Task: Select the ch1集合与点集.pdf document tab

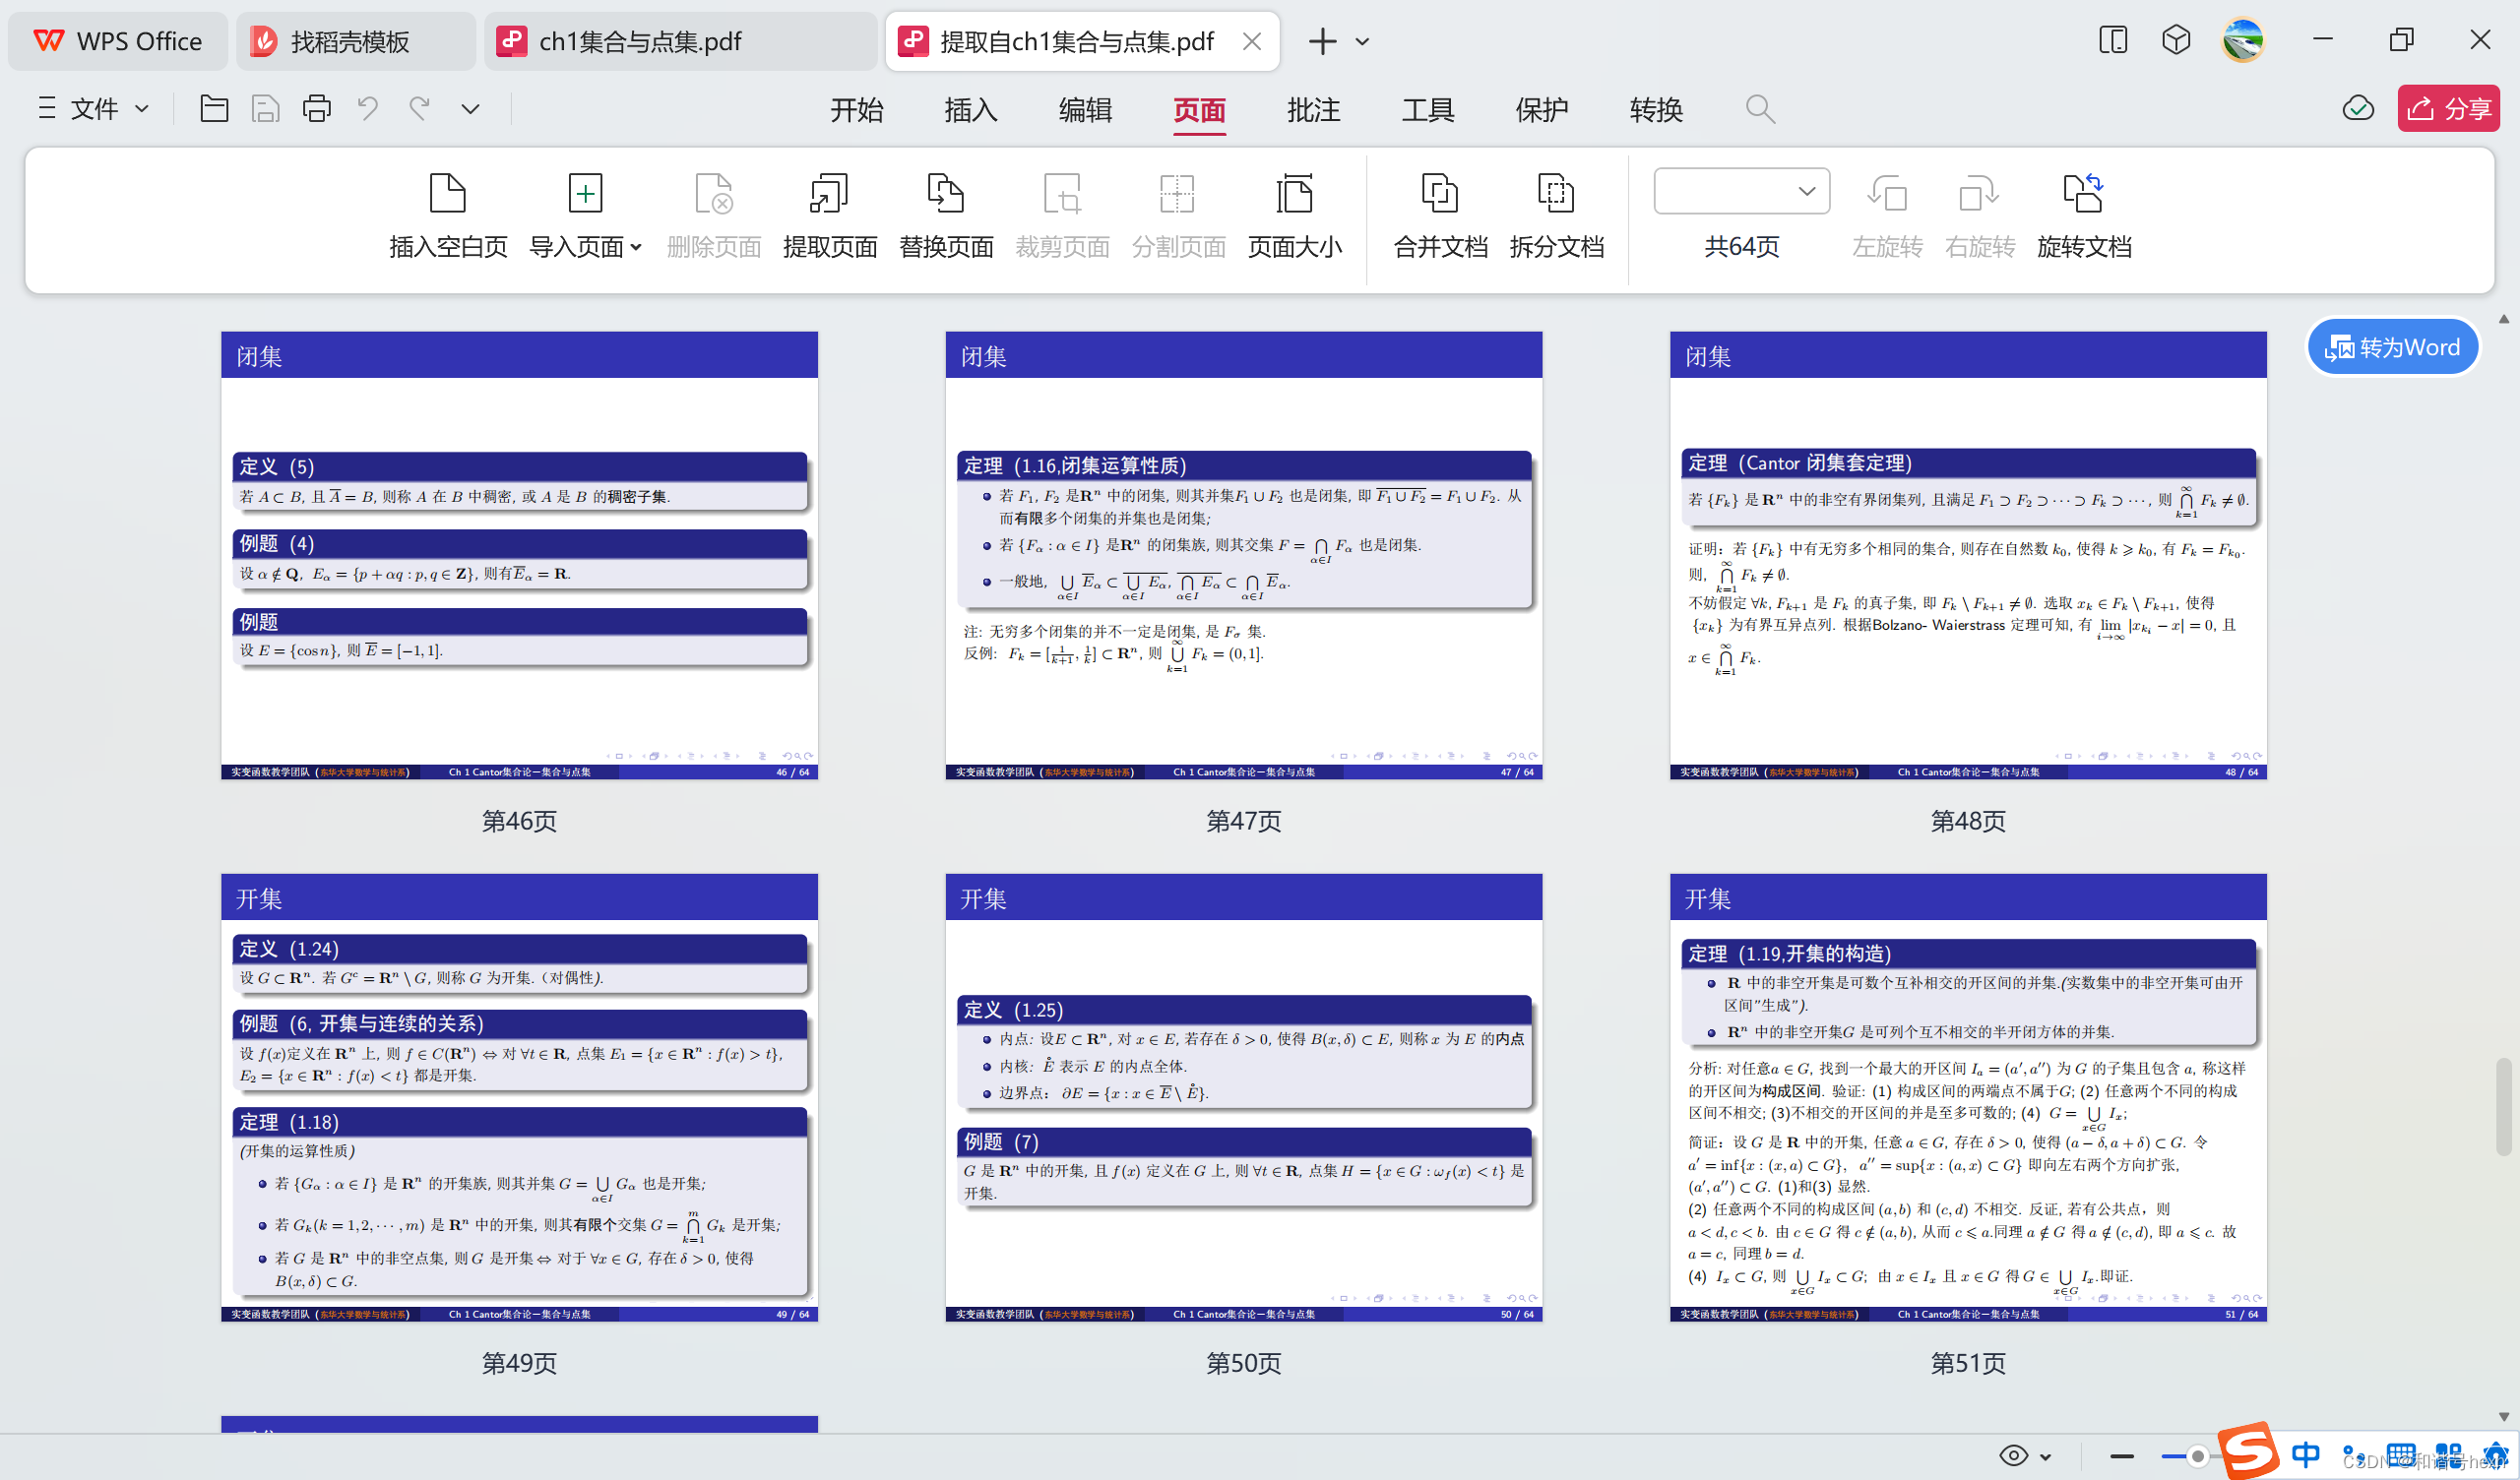Action: click(640, 41)
